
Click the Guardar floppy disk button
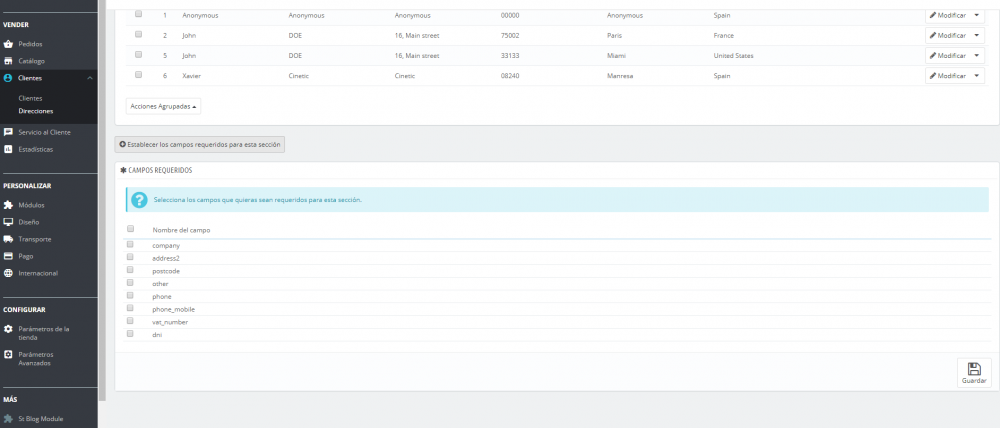click(974, 373)
